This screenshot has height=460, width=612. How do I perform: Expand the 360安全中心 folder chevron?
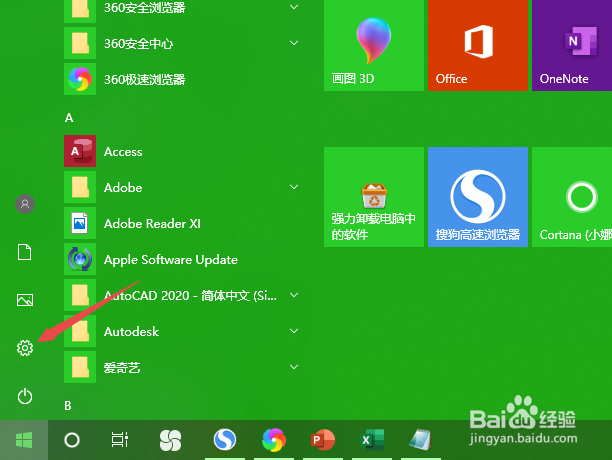(x=294, y=43)
